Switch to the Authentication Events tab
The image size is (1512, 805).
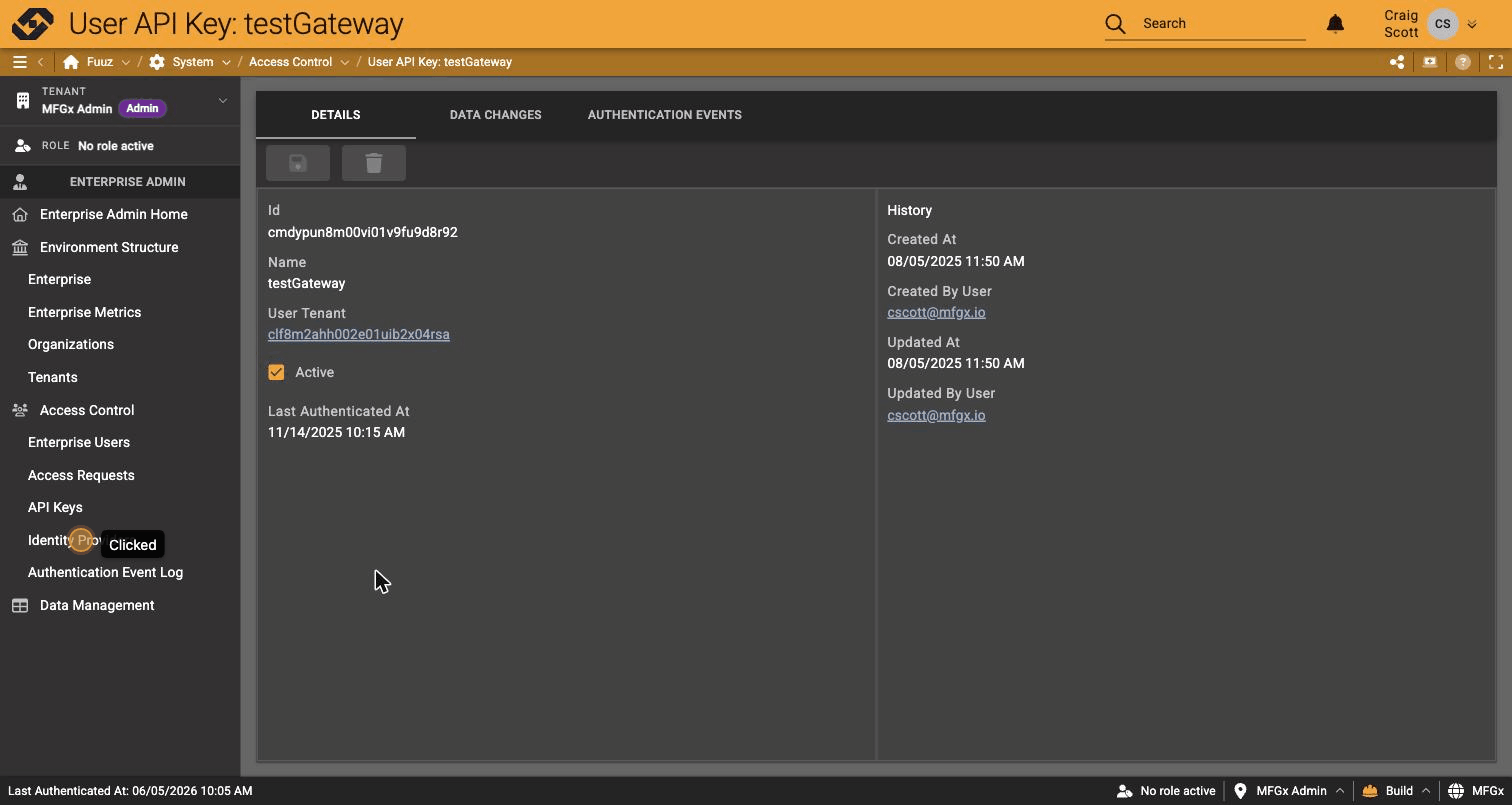pyautogui.click(x=665, y=115)
